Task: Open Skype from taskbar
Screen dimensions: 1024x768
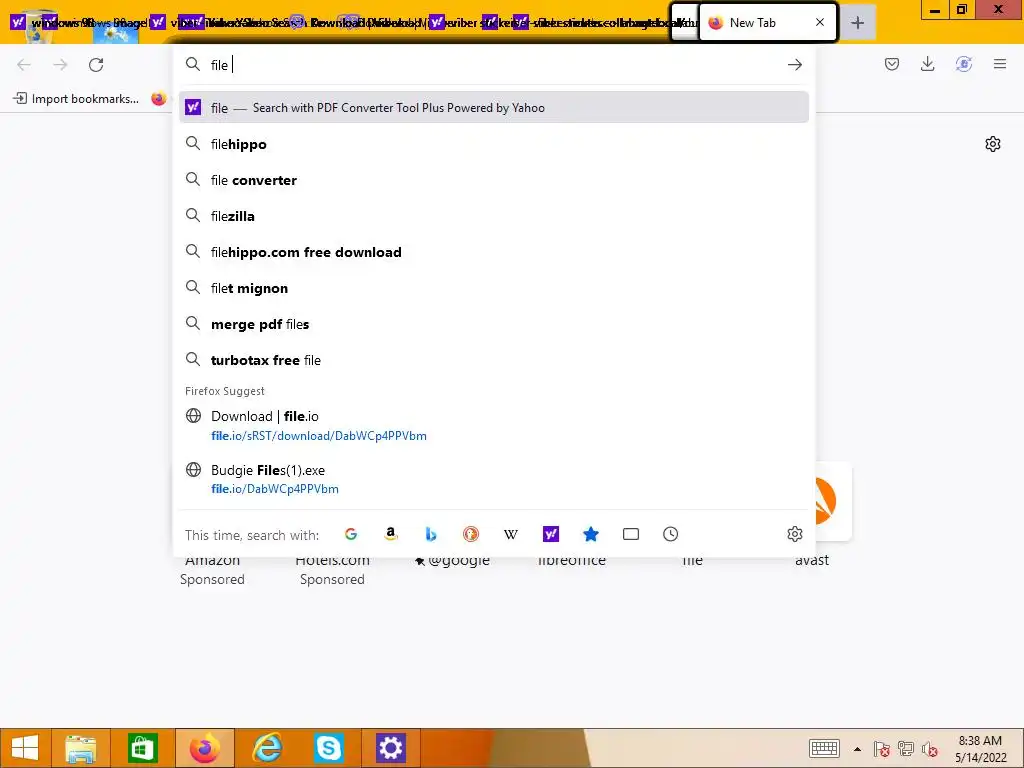Action: (x=328, y=748)
